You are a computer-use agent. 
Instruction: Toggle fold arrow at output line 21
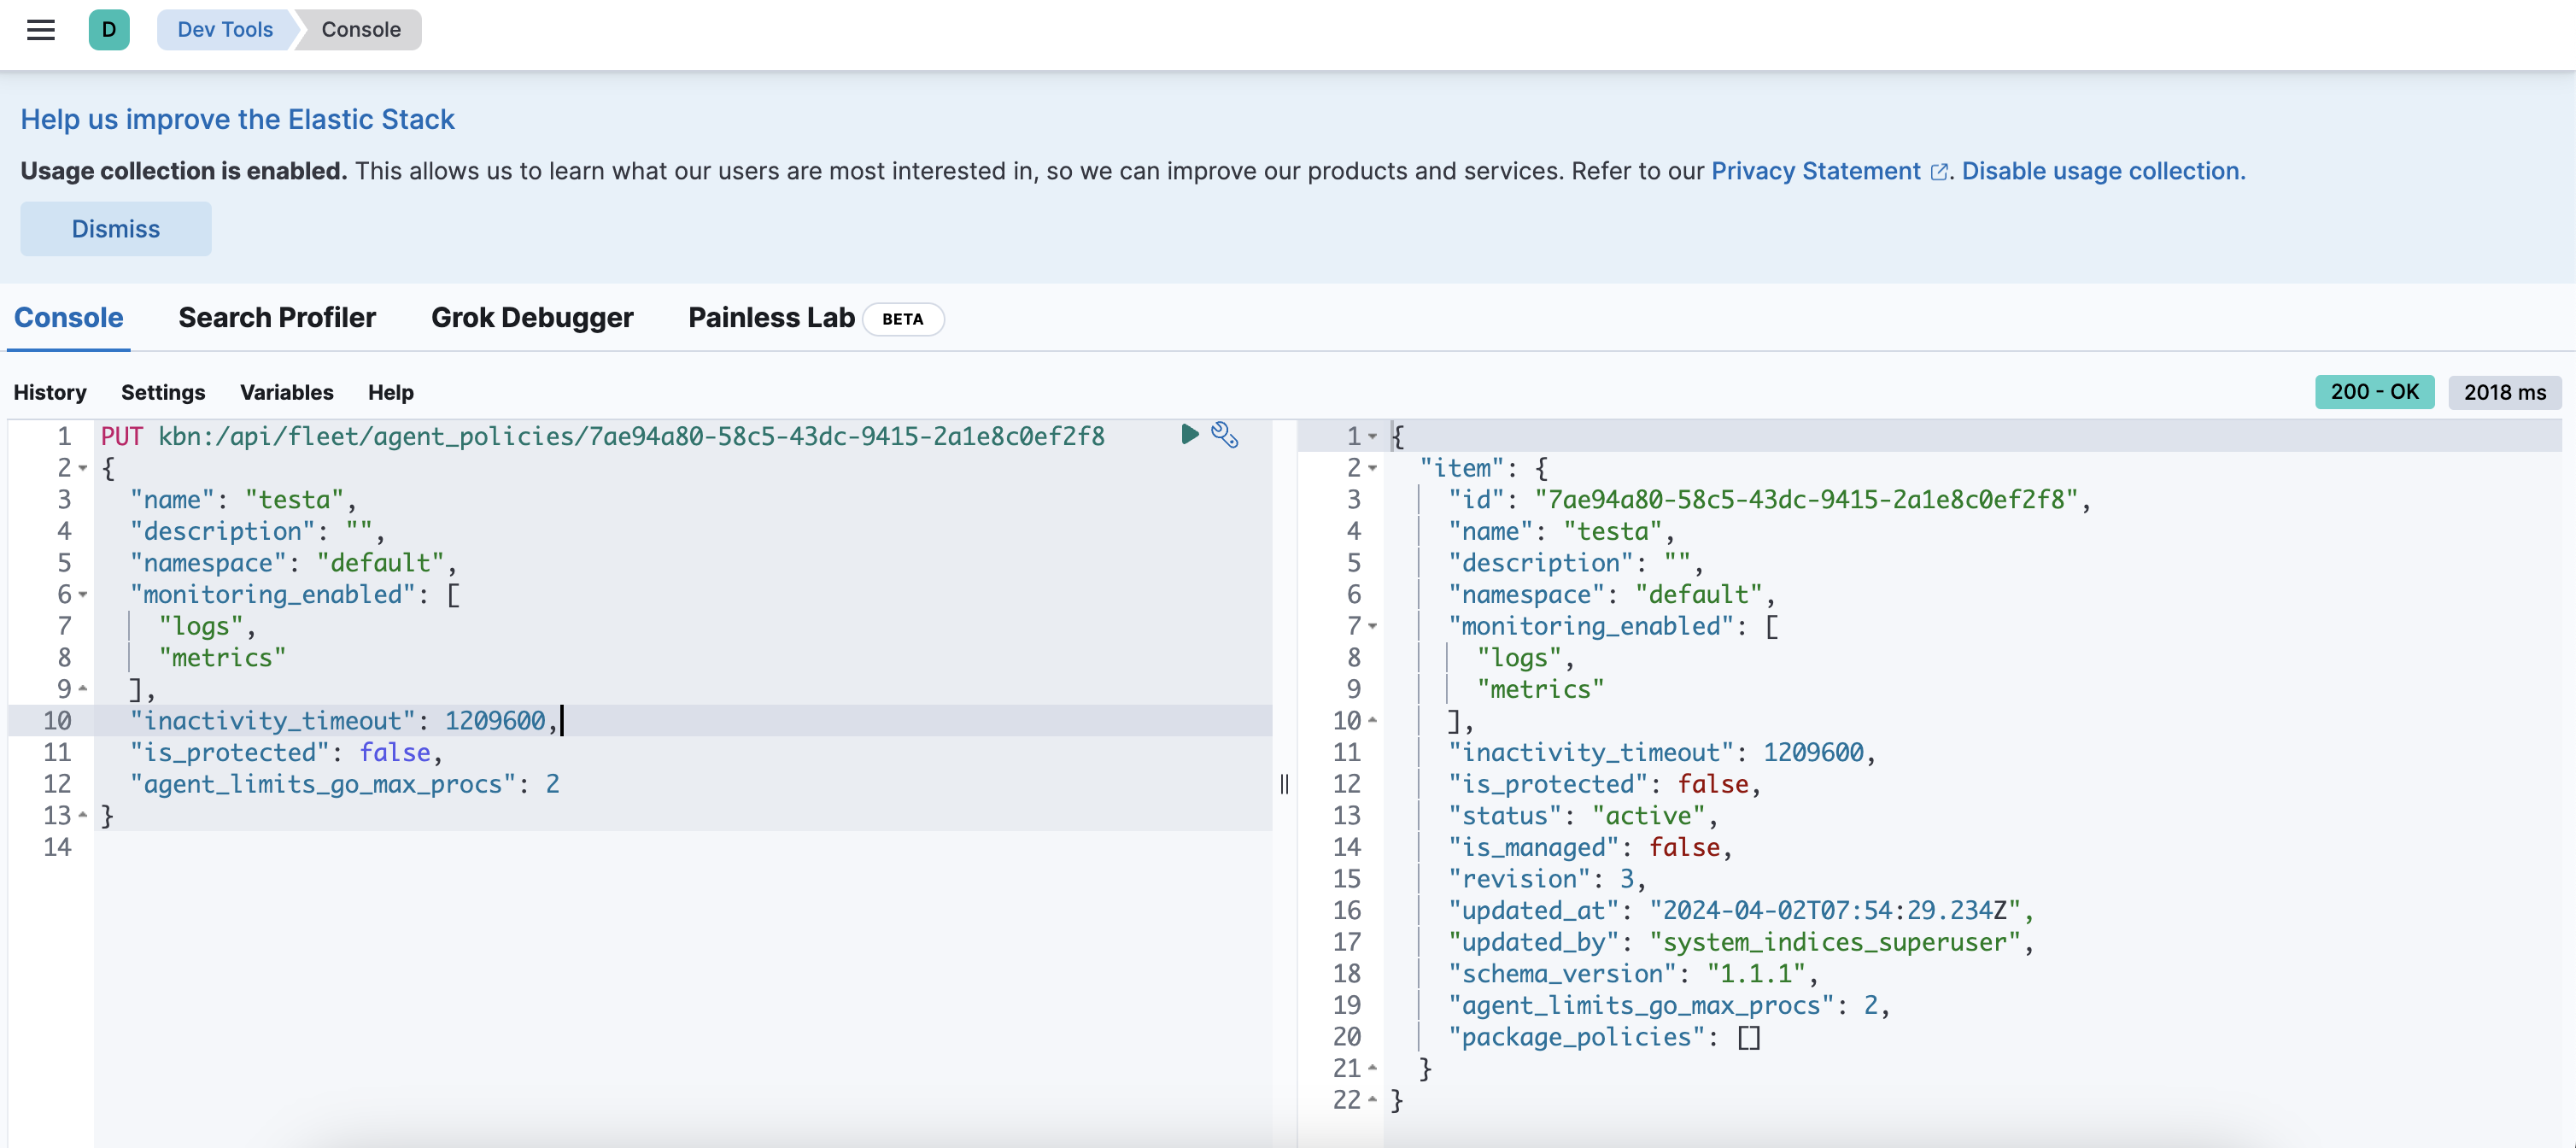(1372, 1069)
